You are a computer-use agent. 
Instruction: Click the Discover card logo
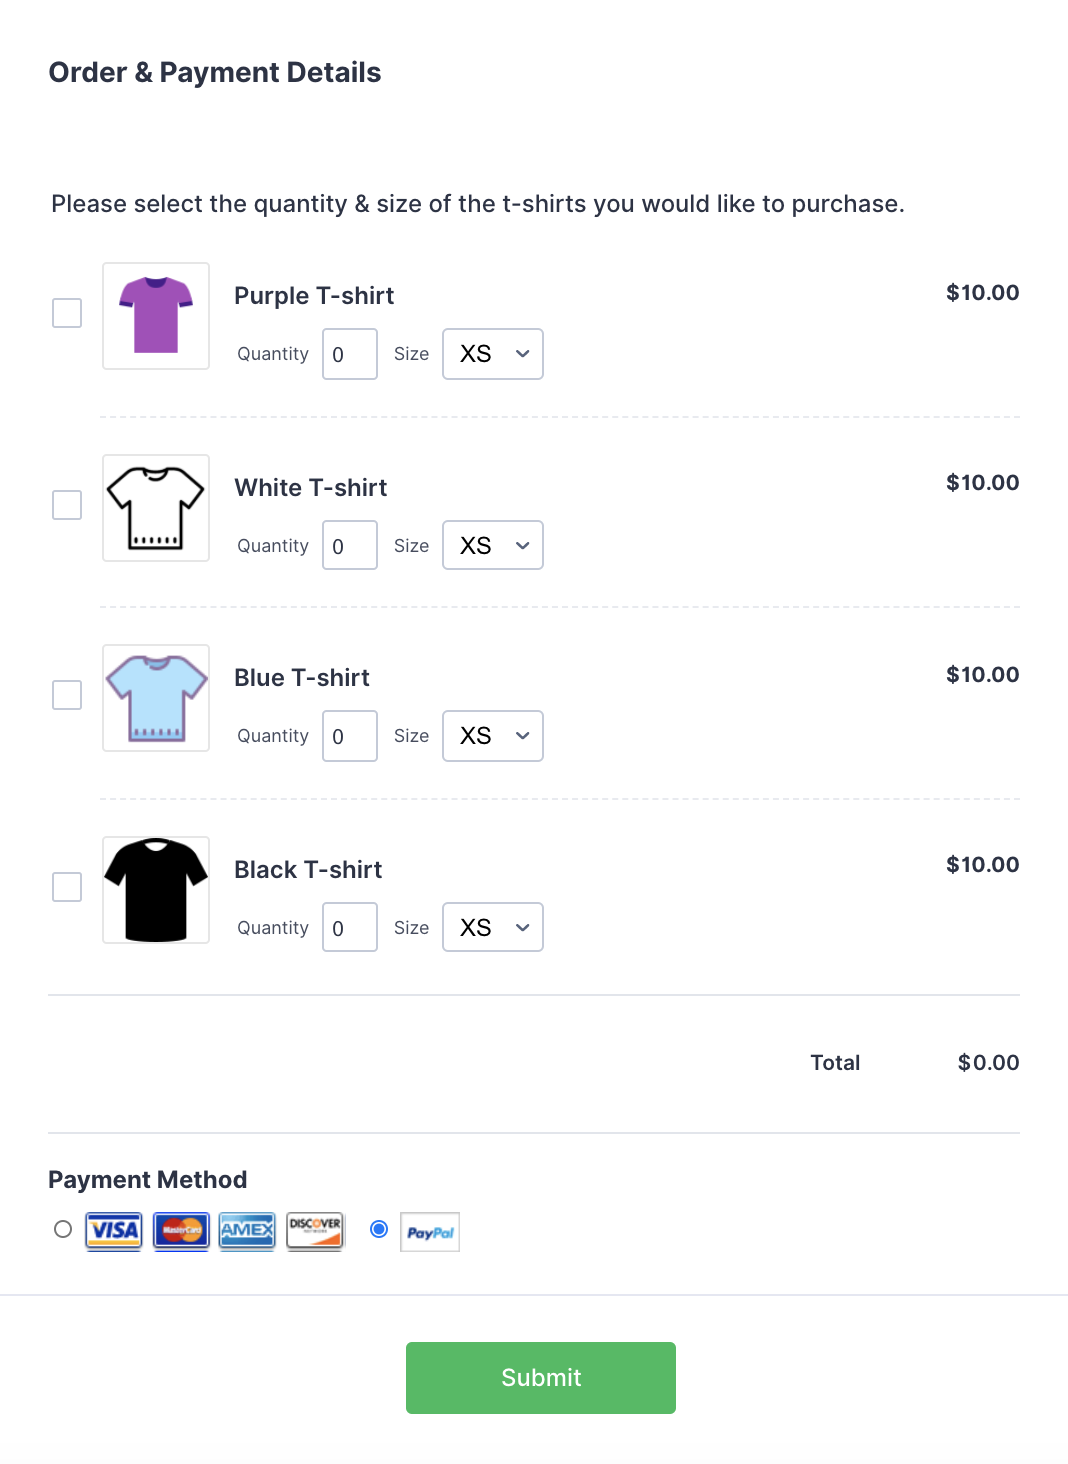click(315, 1230)
